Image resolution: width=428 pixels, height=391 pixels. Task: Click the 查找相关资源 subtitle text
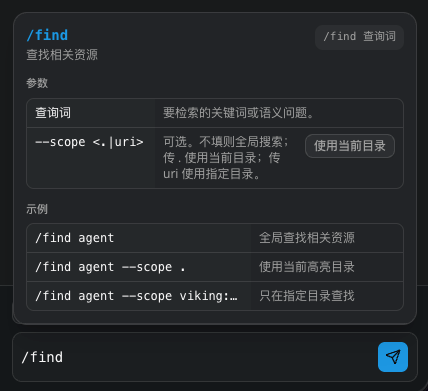(x=62, y=55)
